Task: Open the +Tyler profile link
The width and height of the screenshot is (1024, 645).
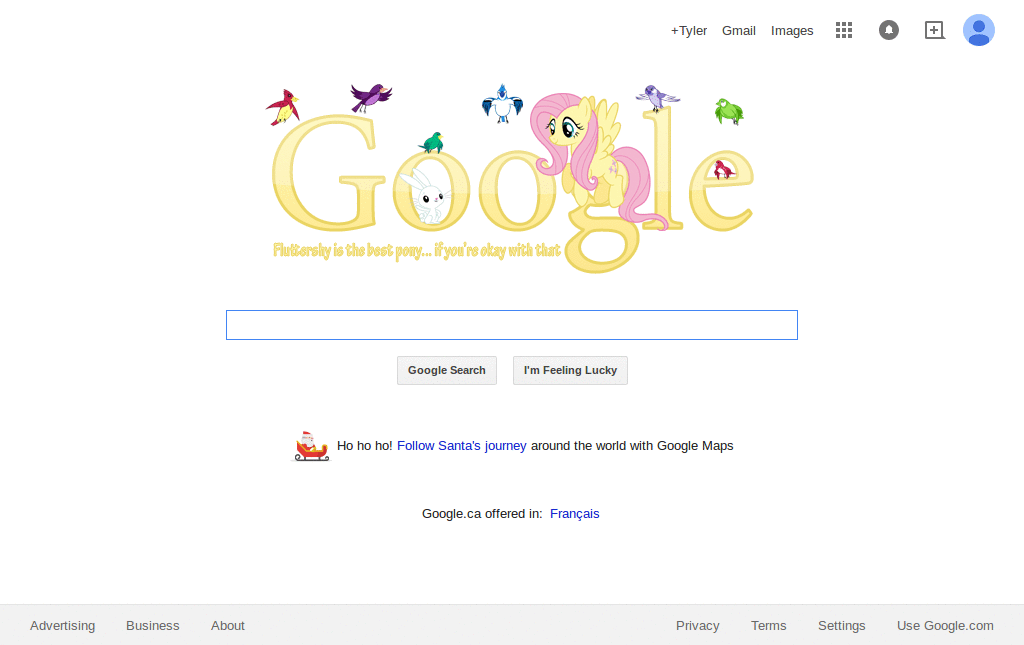Action: tap(688, 31)
